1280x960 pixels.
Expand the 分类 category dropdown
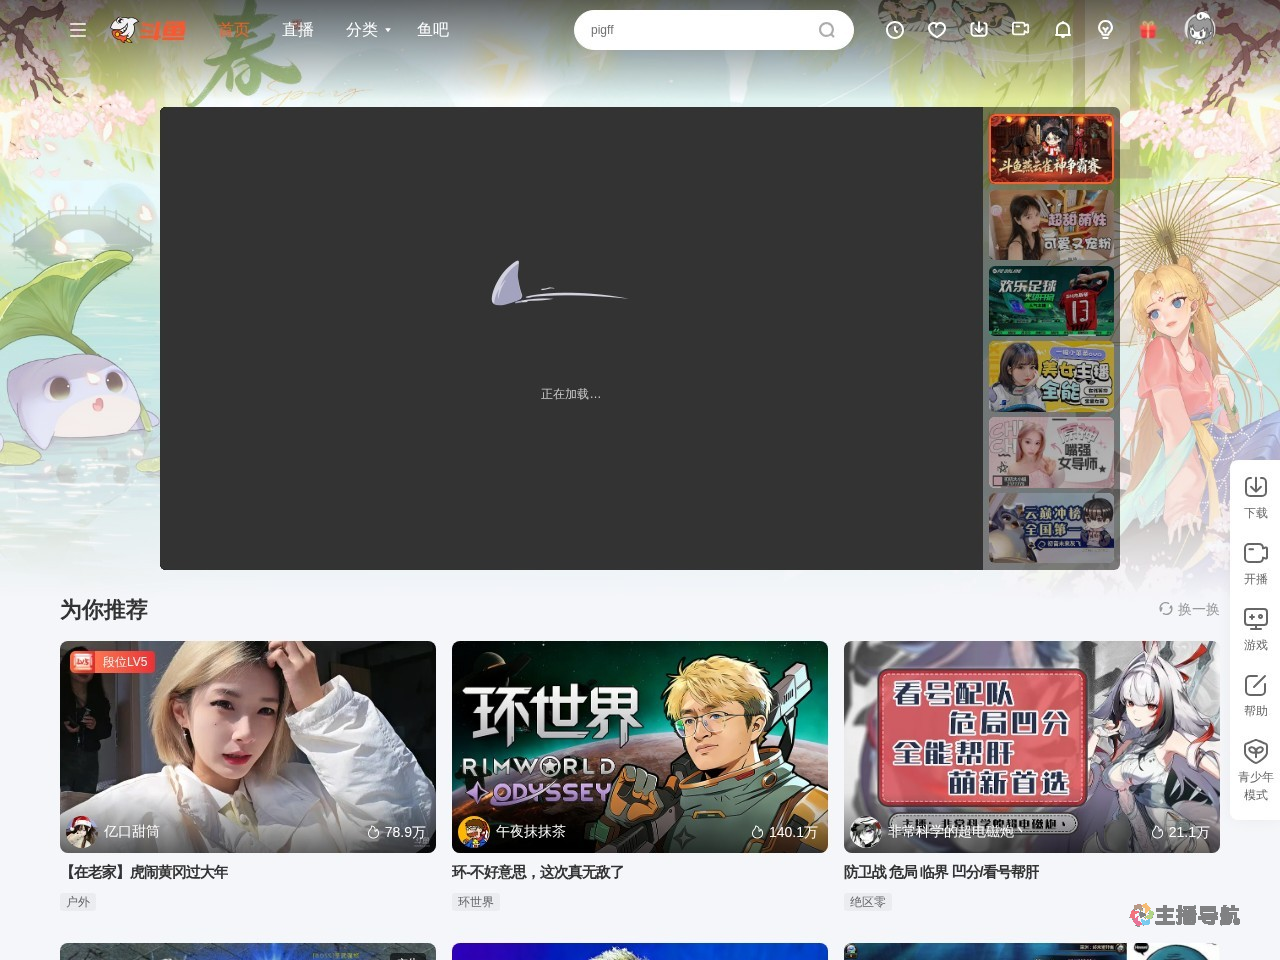366,30
